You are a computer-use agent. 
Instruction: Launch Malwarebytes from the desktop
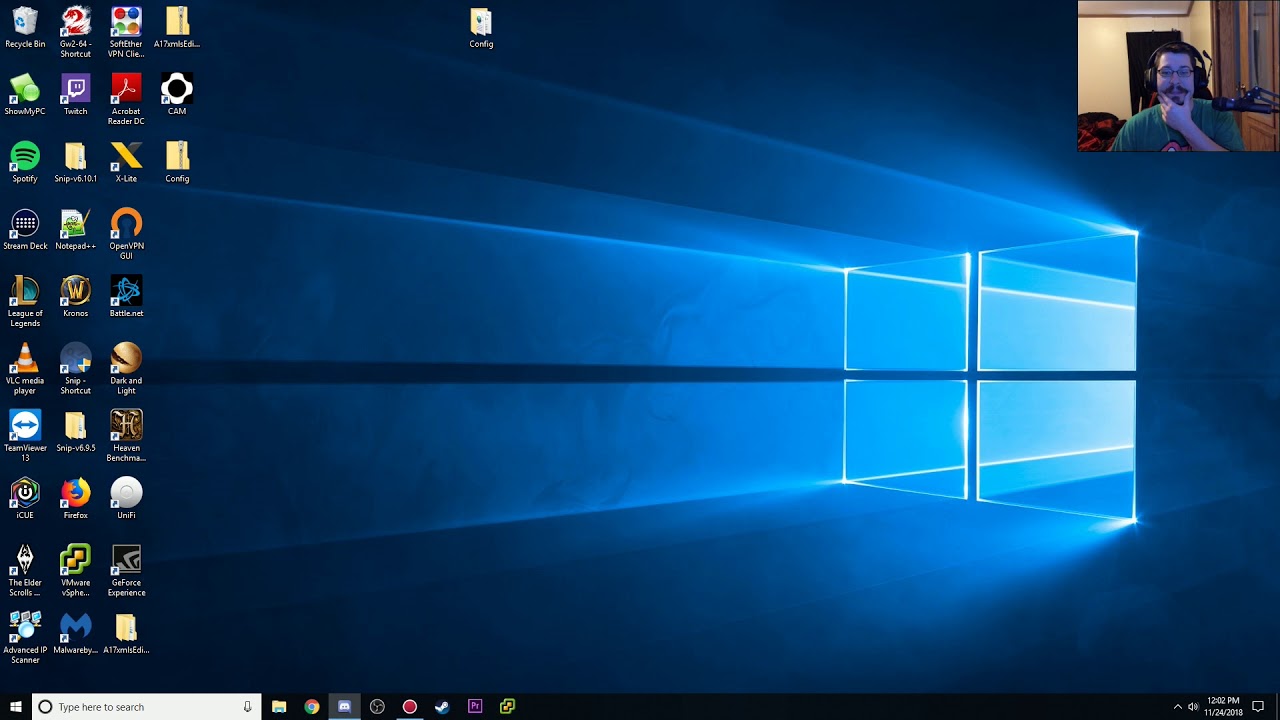tap(75, 632)
